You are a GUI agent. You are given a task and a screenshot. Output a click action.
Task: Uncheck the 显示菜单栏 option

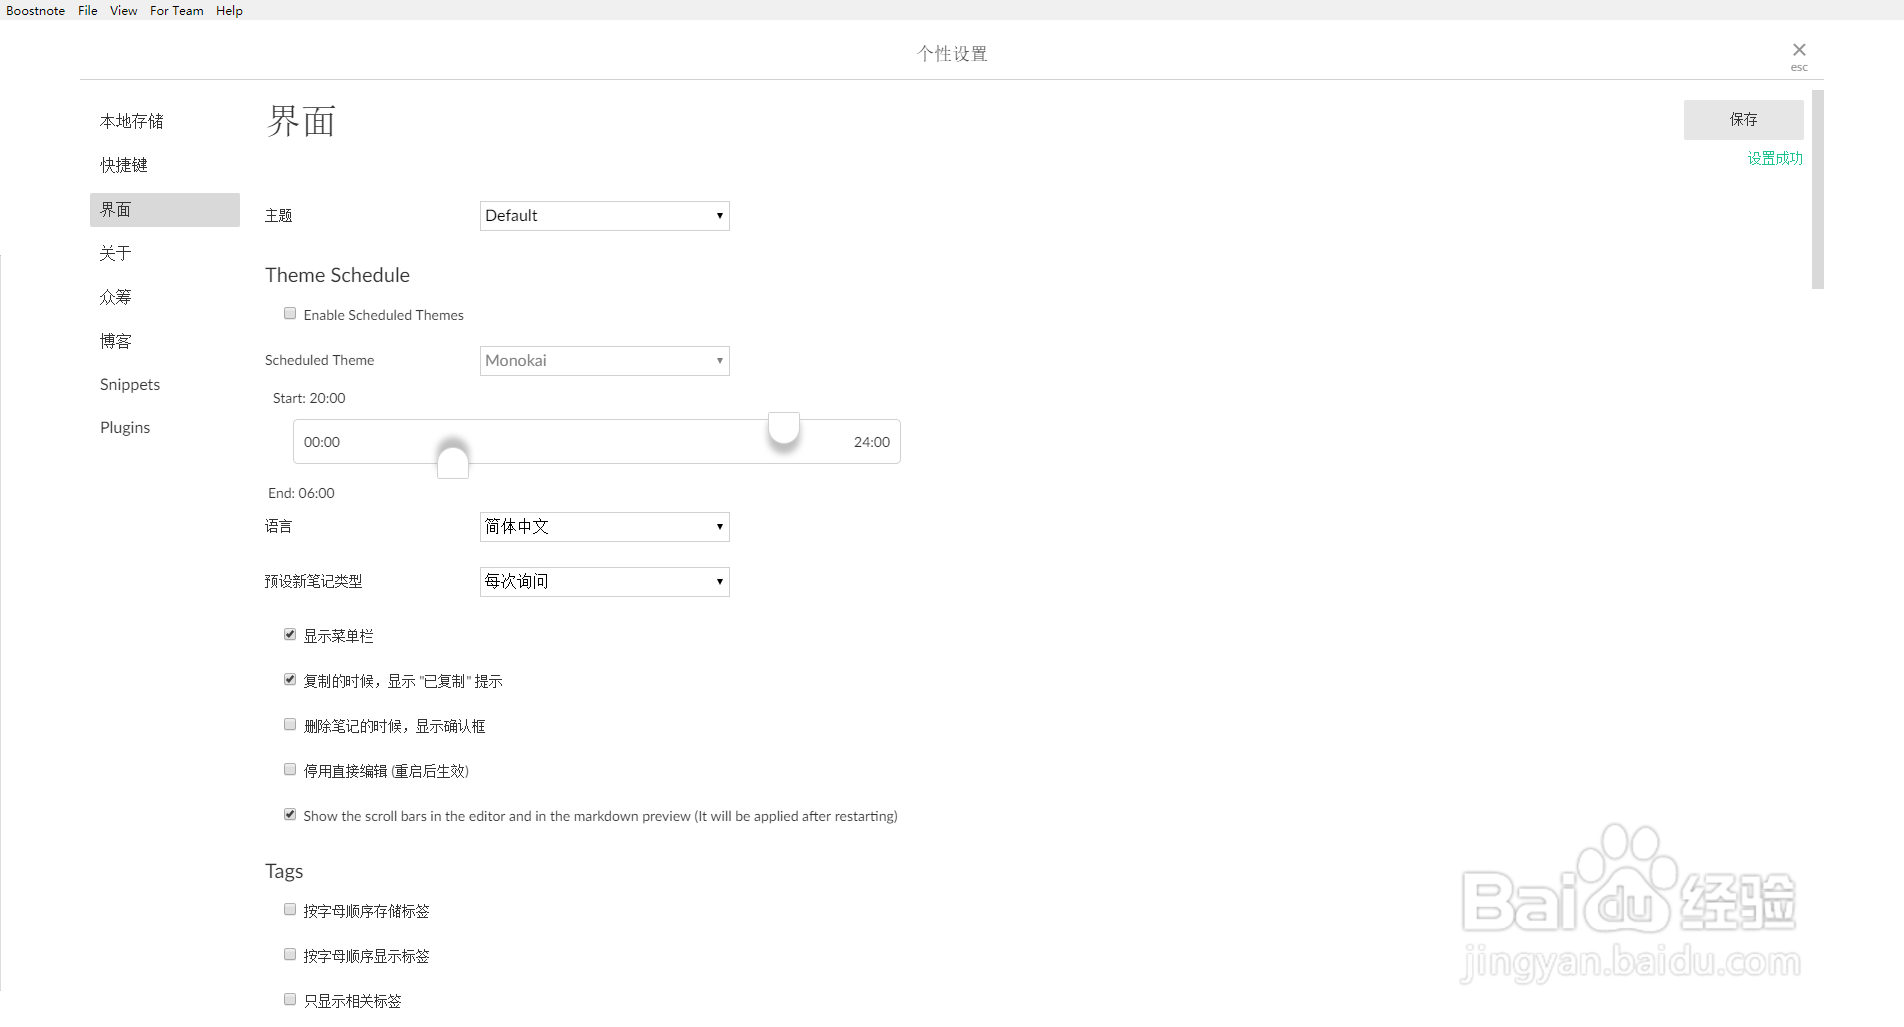[289, 633]
